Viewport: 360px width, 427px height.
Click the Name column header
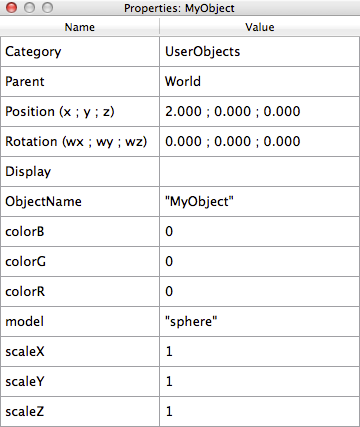pos(80,27)
